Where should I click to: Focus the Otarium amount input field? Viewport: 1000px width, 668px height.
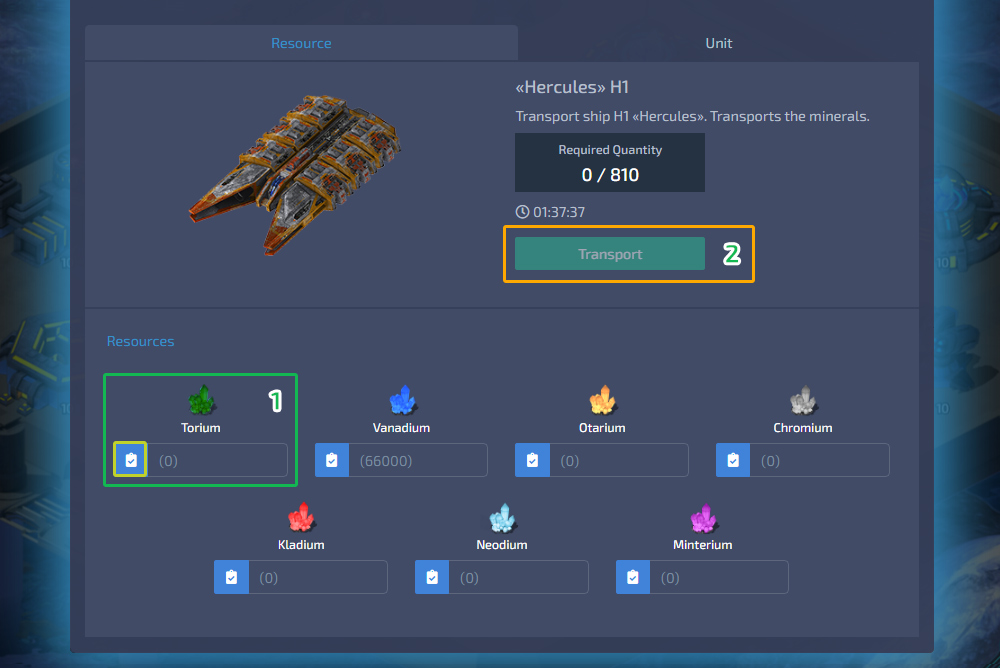coord(619,460)
